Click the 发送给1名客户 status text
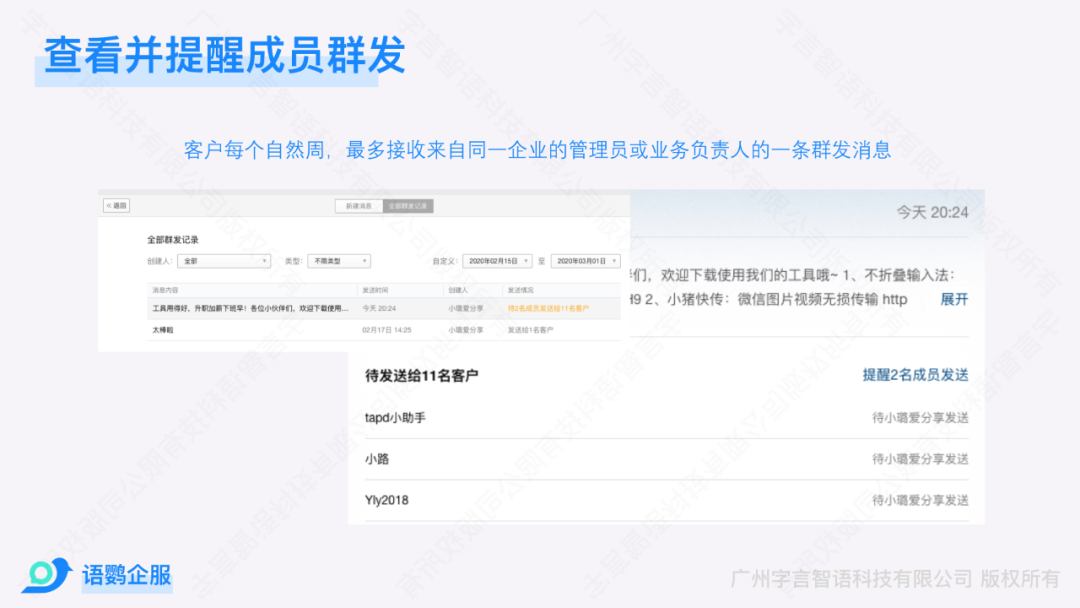The height and width of the screenshot is (608, 1080). (530, 329)
